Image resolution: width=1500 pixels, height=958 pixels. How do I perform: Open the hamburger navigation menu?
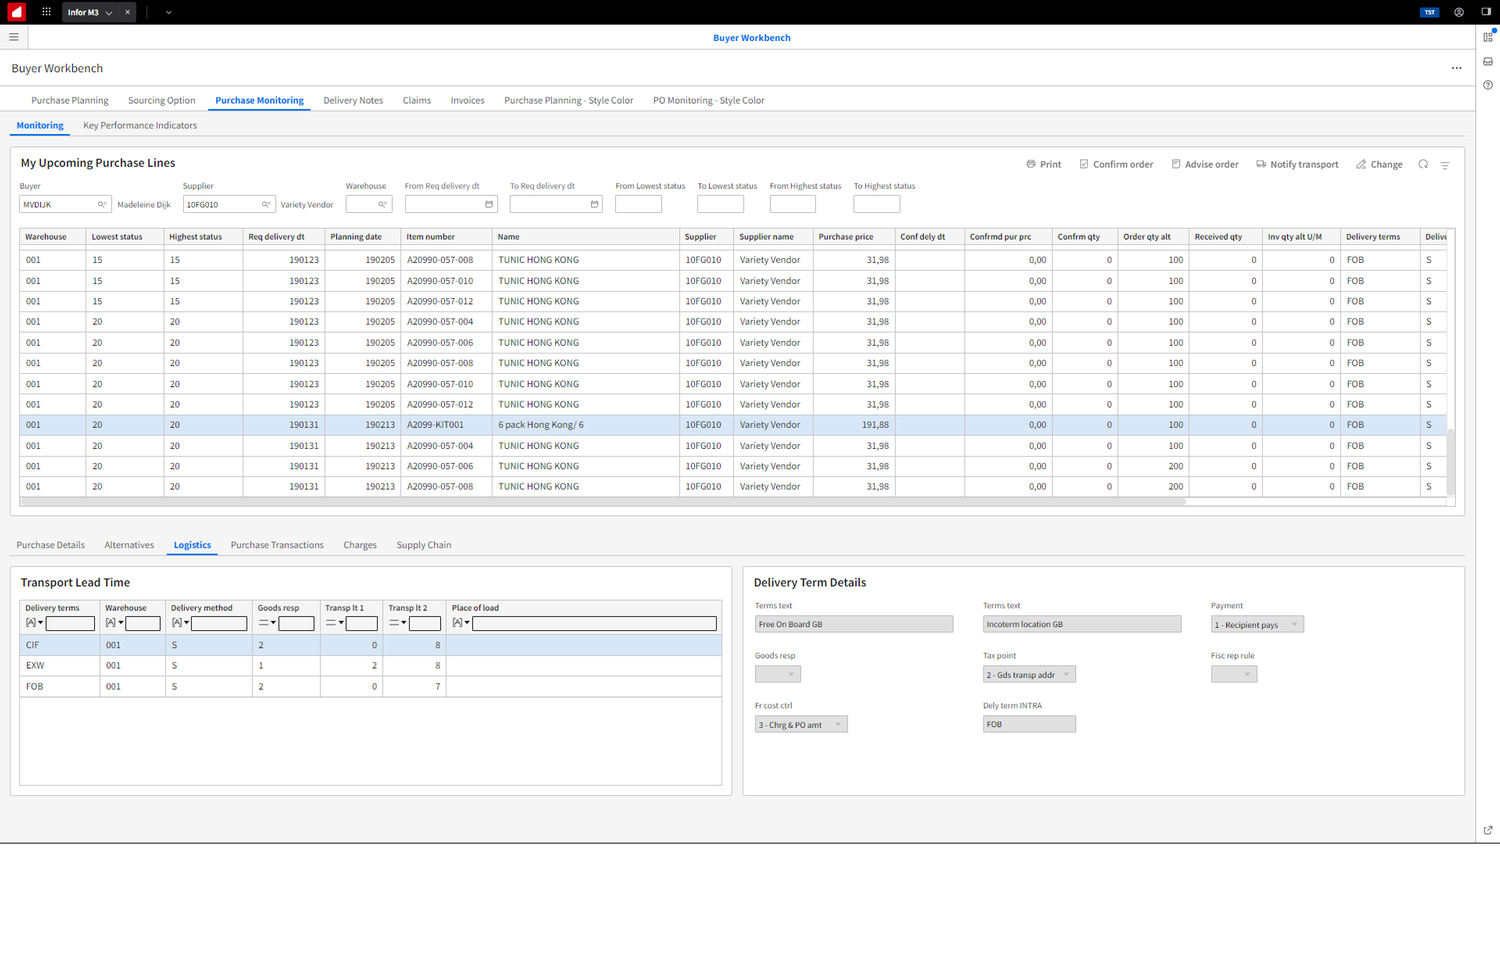tap(14, 37)
